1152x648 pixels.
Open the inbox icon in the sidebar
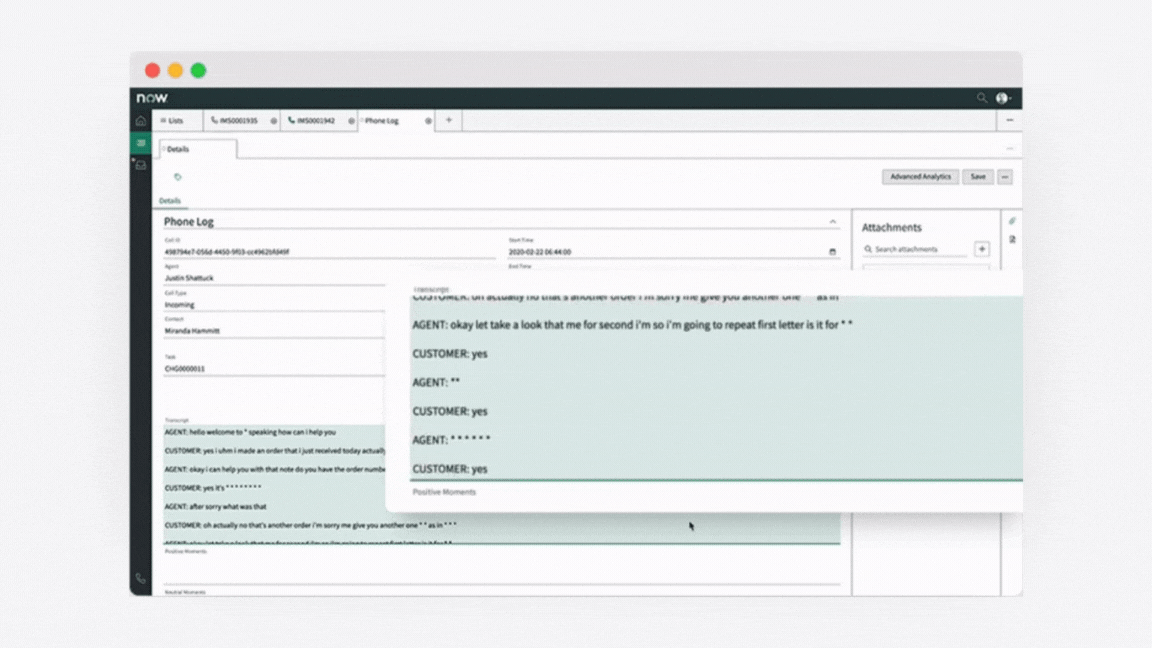(140, 165)
